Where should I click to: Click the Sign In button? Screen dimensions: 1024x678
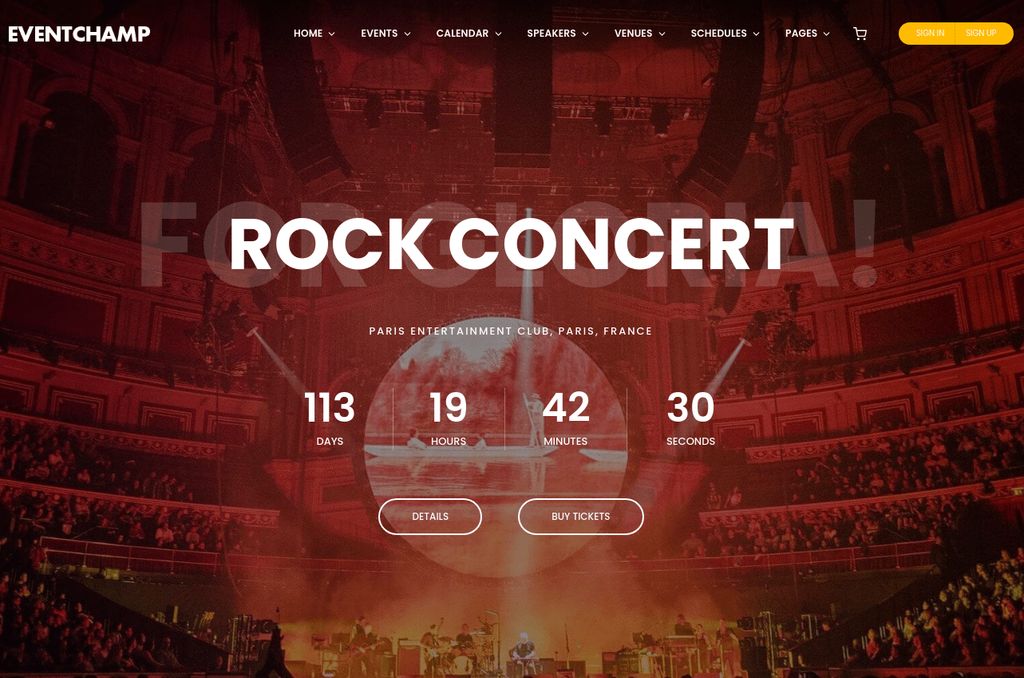coord(929,33)
